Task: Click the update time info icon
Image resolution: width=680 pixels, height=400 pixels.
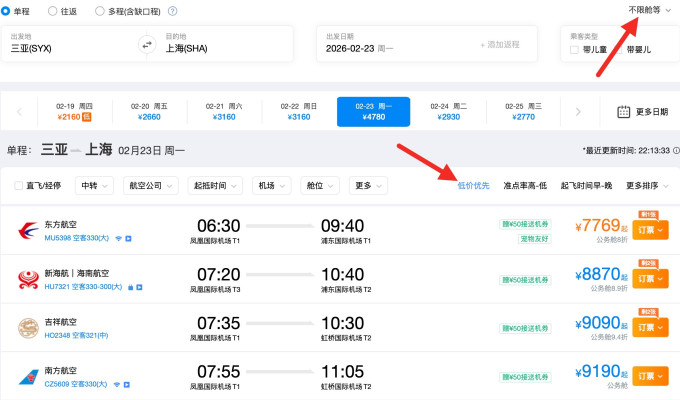Action: [x=676, y=151]
